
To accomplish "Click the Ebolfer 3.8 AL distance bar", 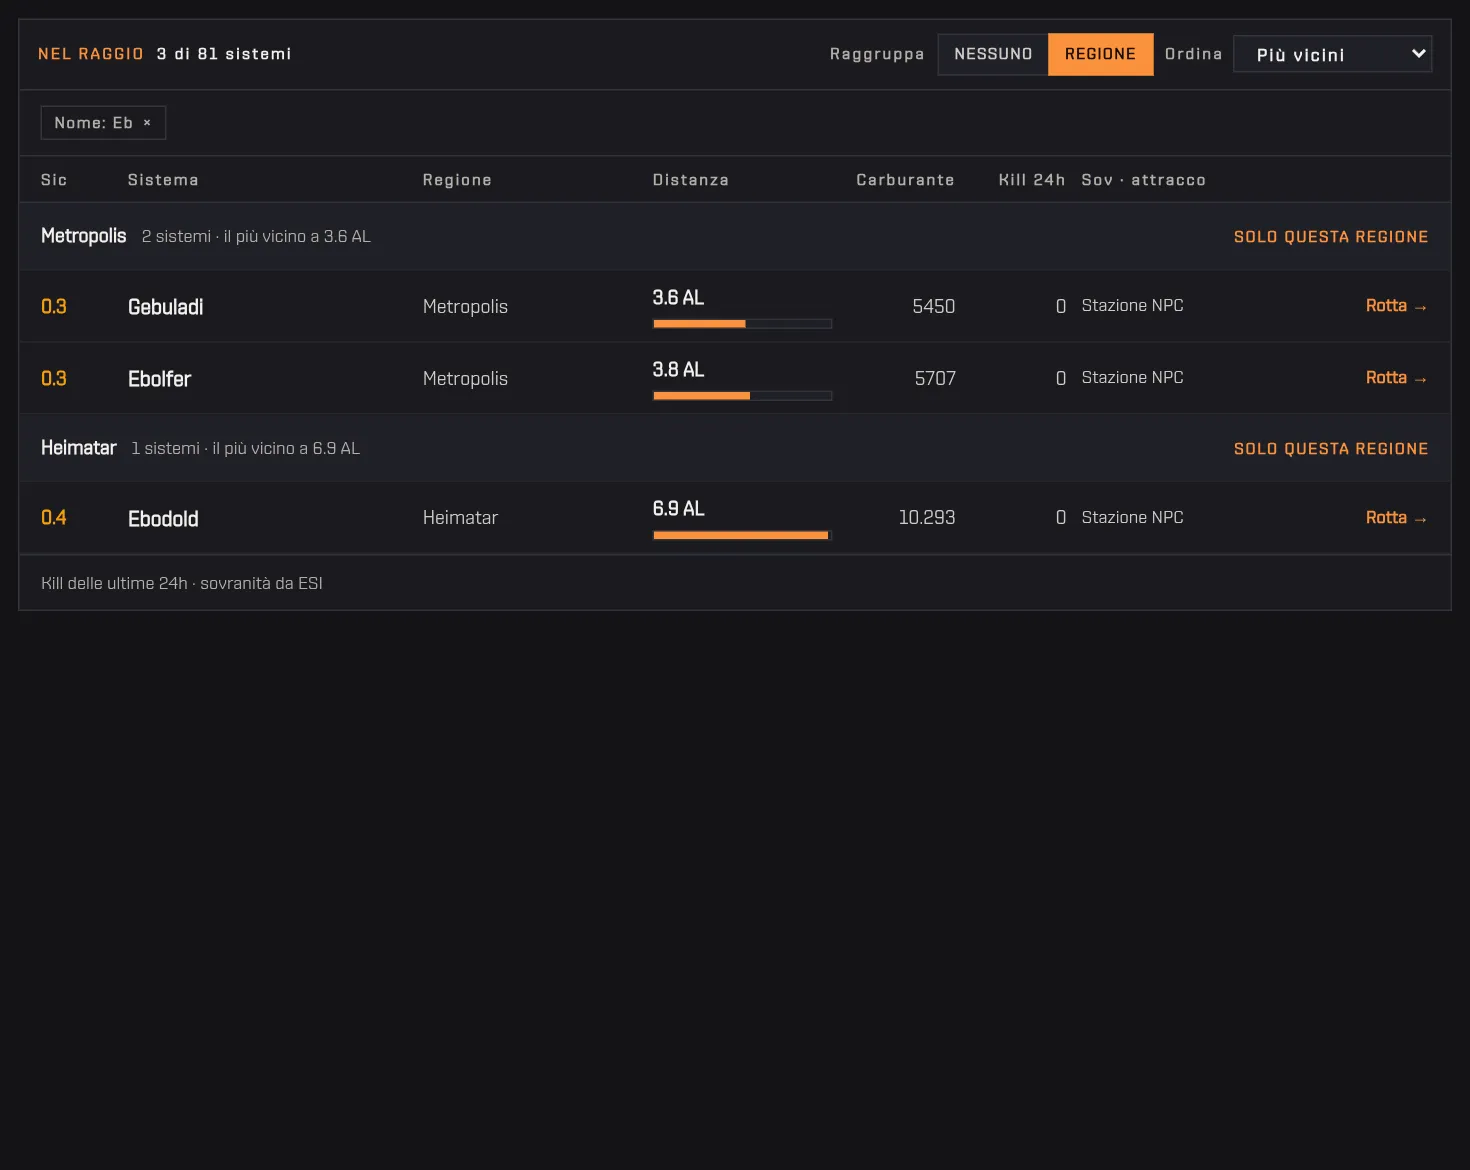I will pos(742,396).
